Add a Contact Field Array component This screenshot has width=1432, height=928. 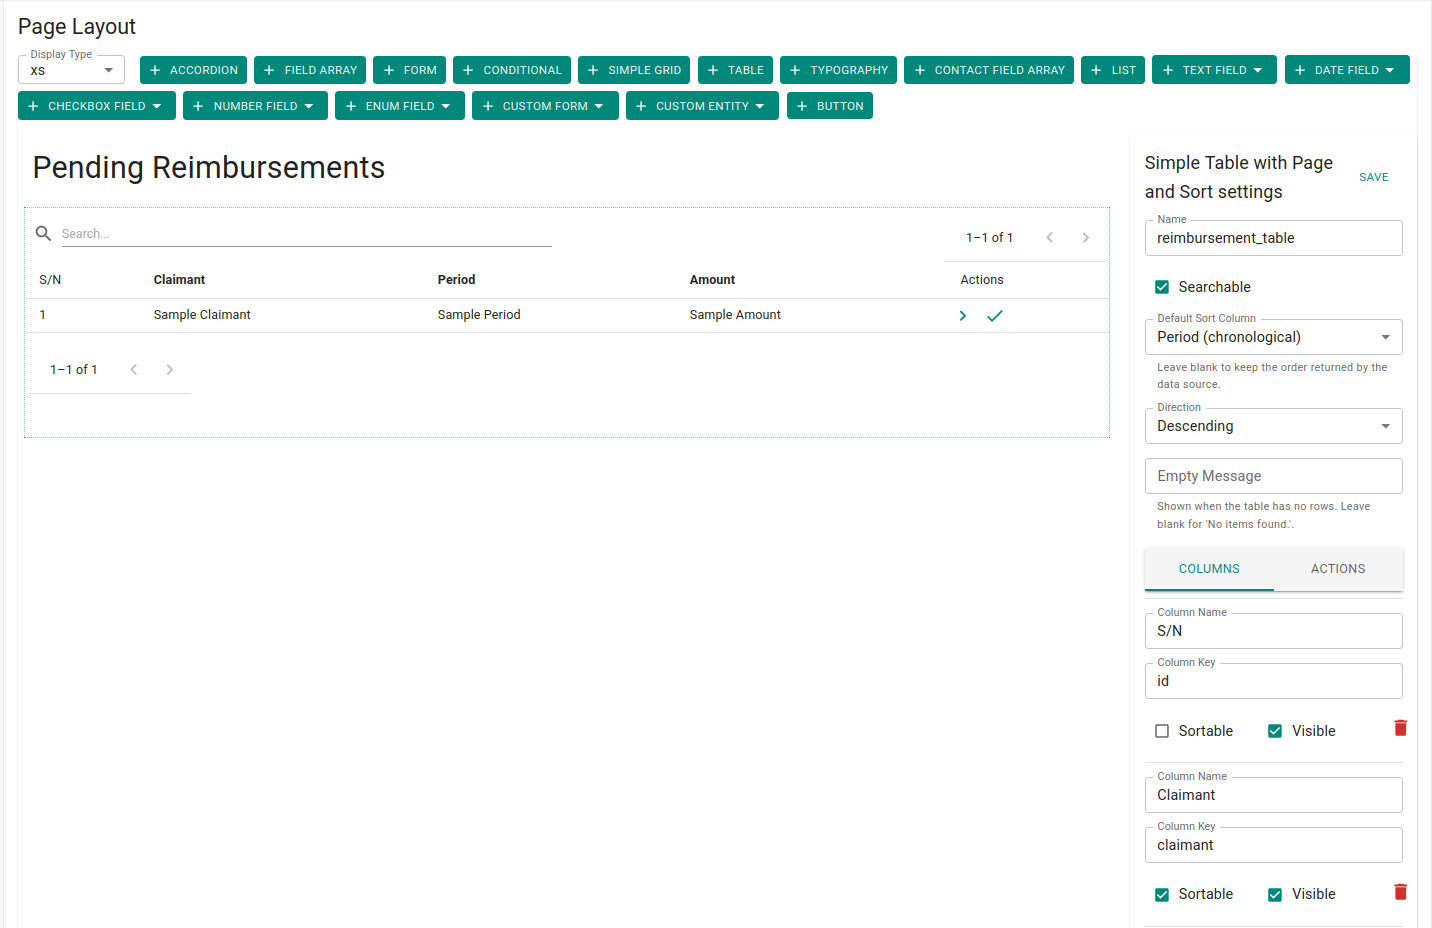(x=989, y=70)
